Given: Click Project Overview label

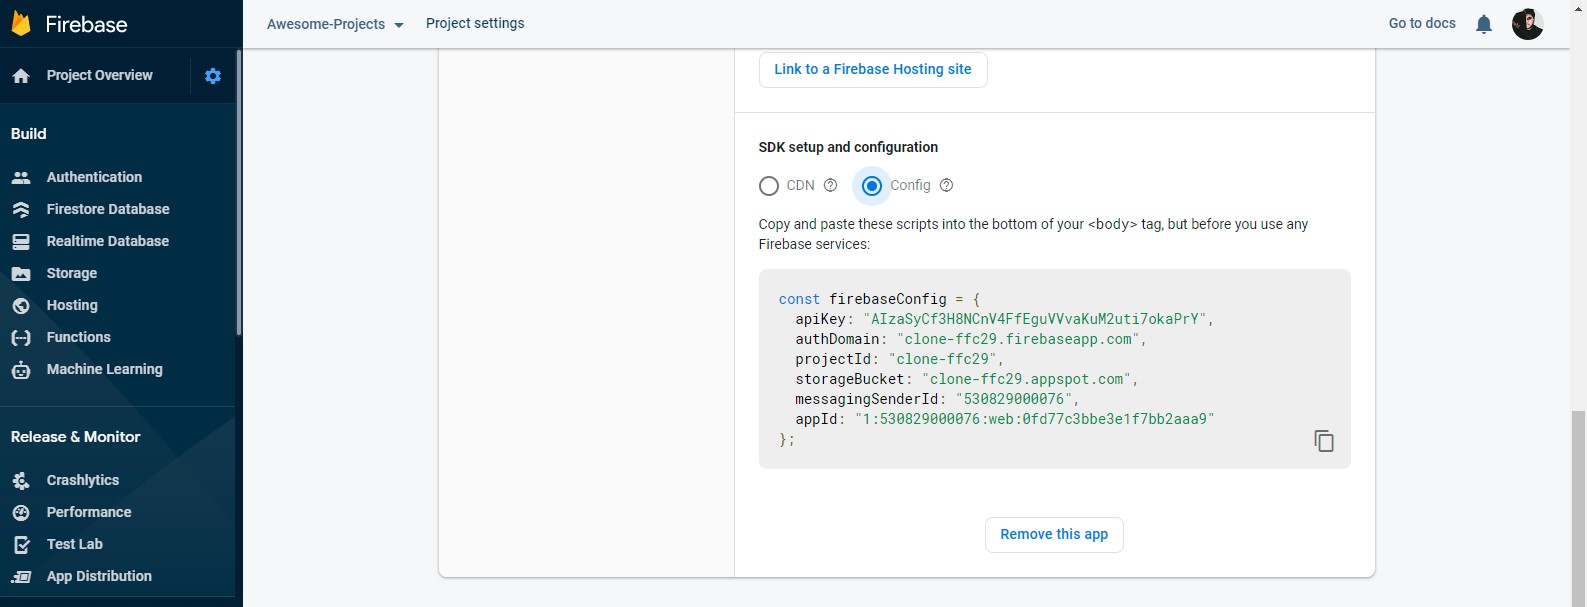Looking at the screenshot, I should pos(99,75).
